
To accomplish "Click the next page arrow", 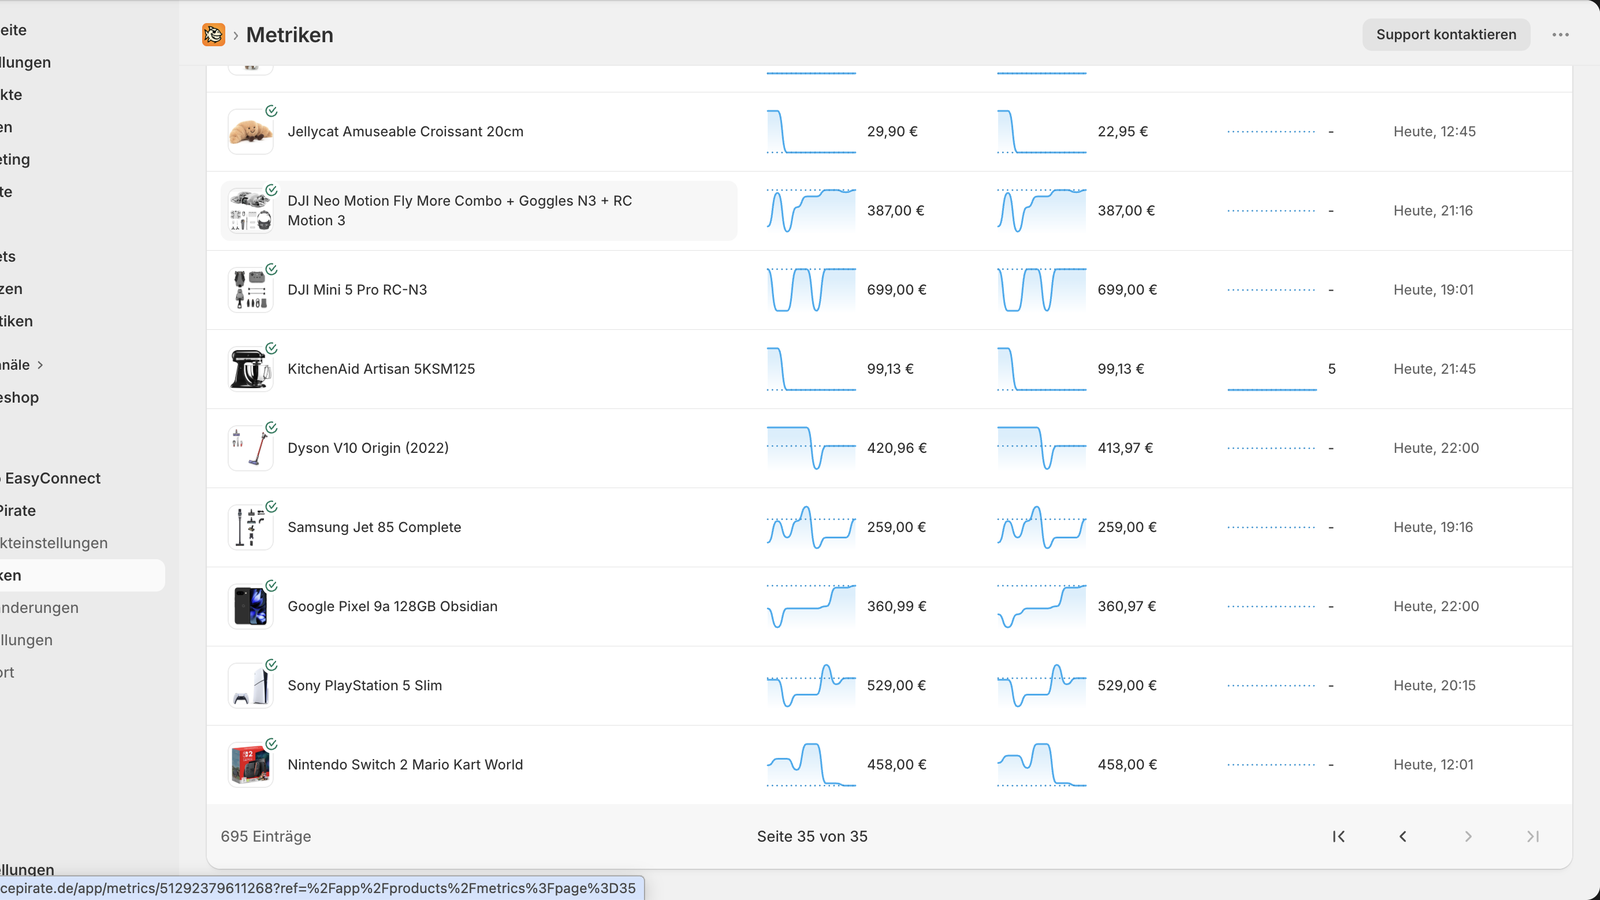I will tap(1468, 836).
